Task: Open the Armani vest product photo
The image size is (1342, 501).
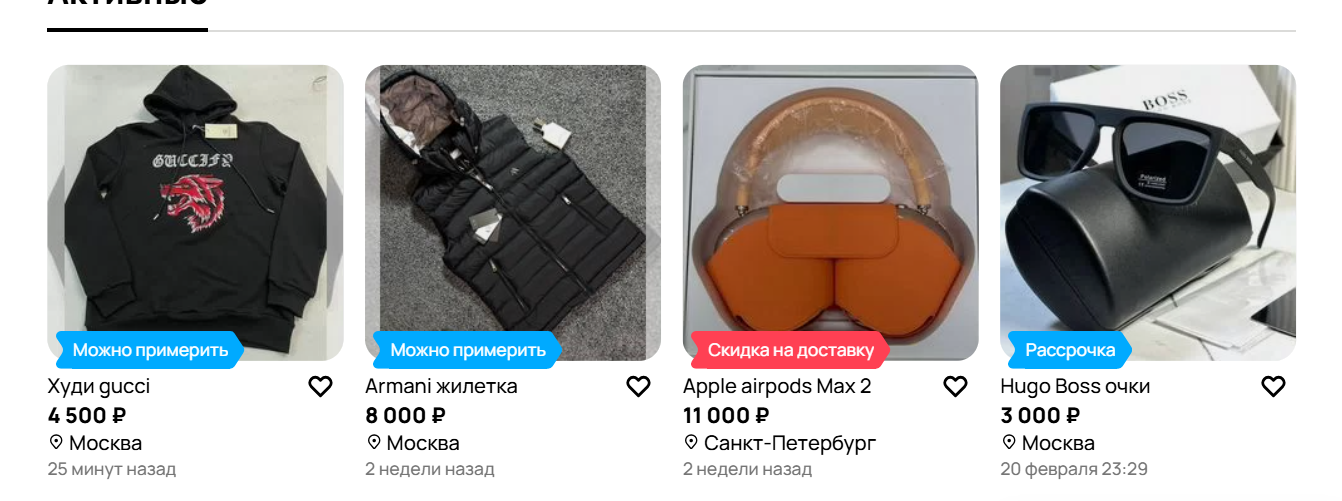Action: coord(513,213)
